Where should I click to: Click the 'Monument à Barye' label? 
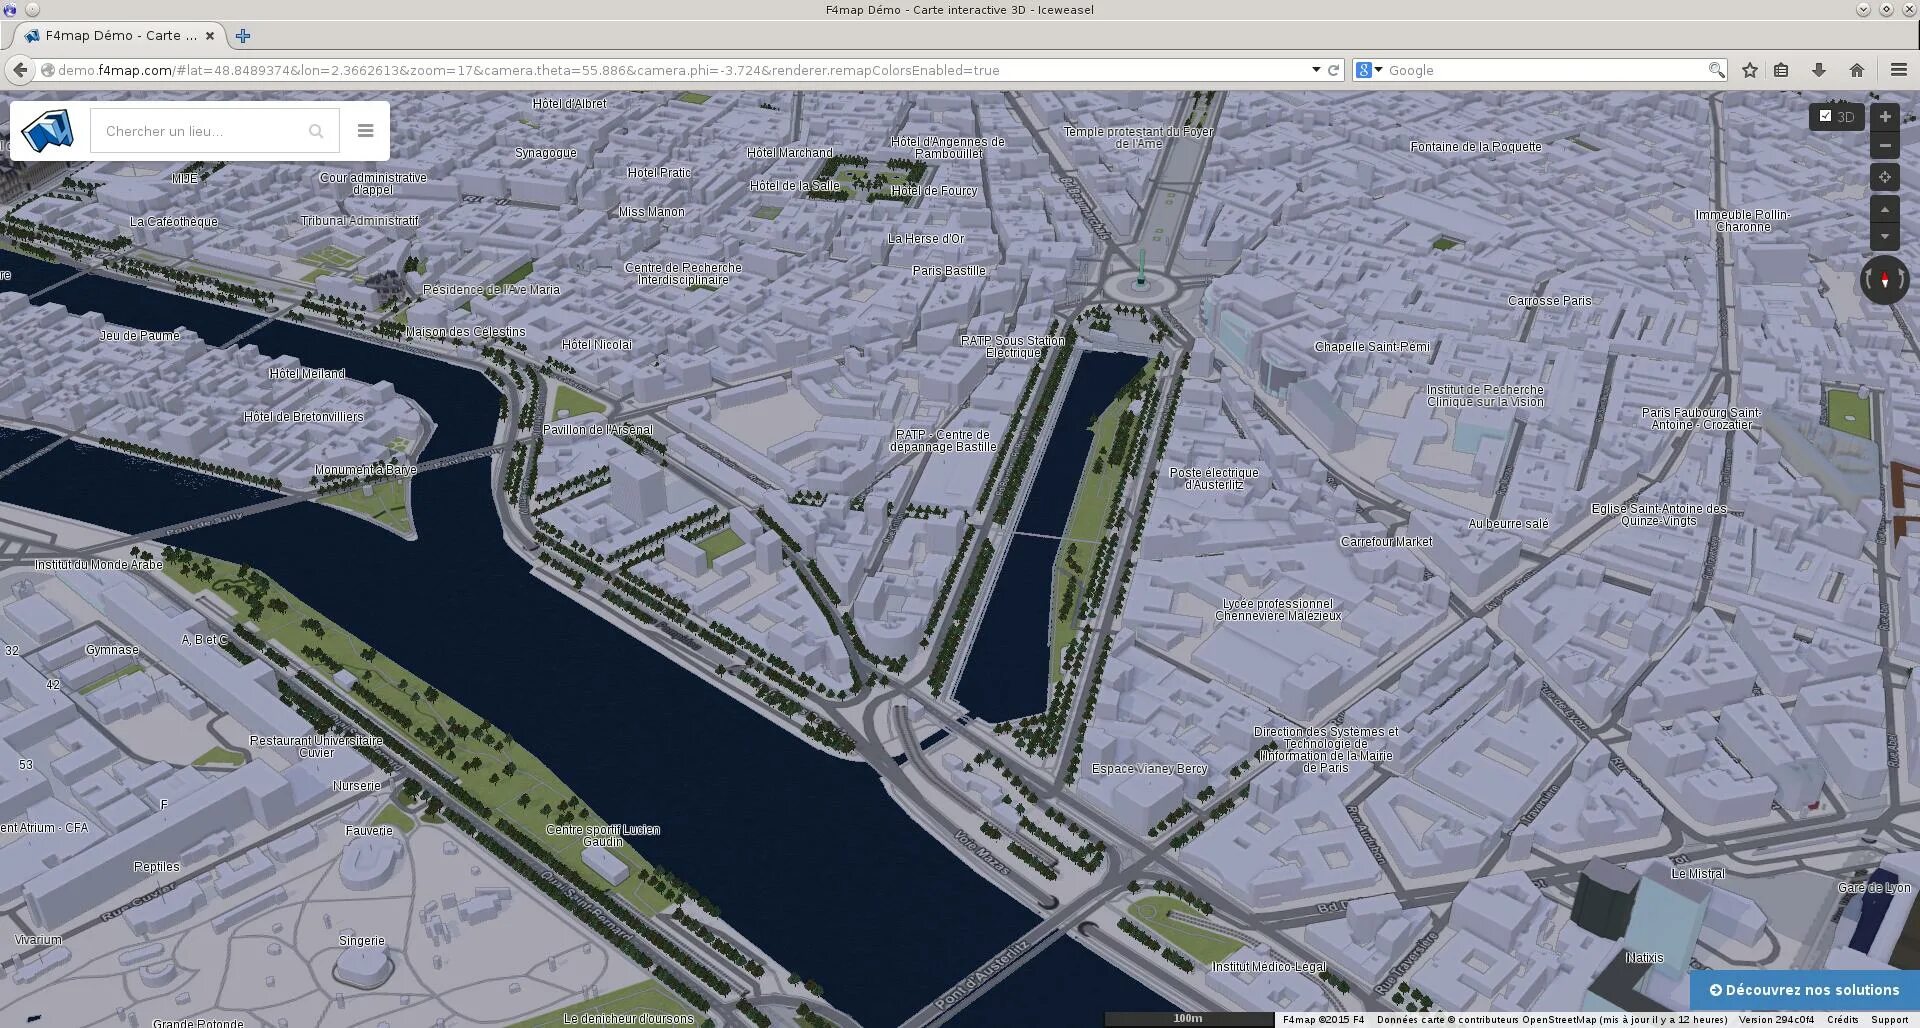(x=366, y=470)
